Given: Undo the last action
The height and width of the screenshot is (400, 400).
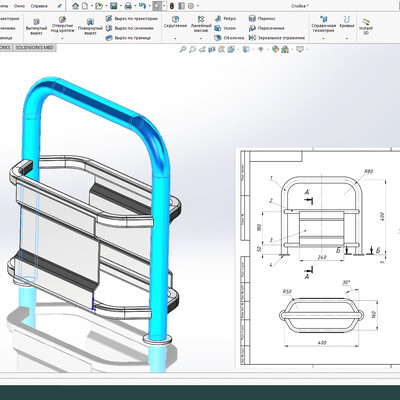Looking at the screenshot, I should tap(142, 6).
